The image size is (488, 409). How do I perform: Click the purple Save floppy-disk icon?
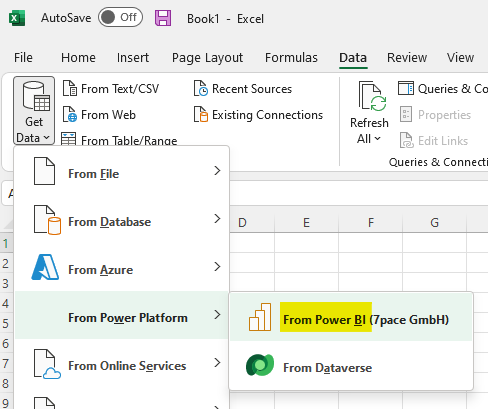[163, 18]
